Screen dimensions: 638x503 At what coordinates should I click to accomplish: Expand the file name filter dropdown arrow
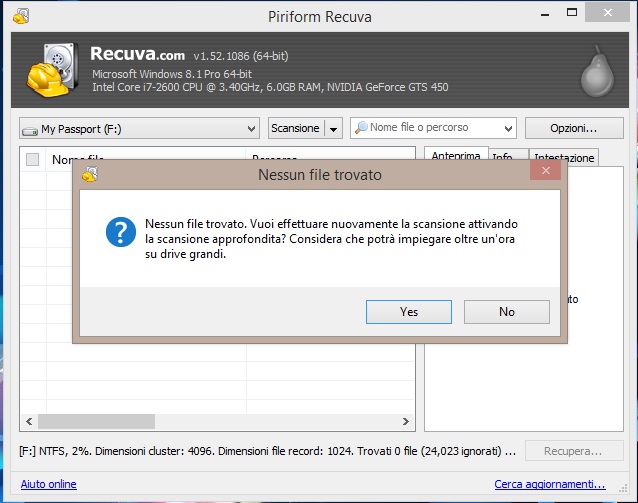pos(508,129)
